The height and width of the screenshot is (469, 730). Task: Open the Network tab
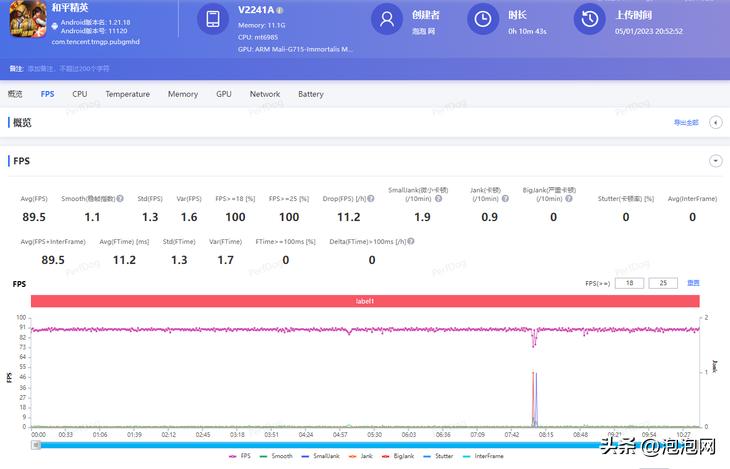click(x=265, y=94)
